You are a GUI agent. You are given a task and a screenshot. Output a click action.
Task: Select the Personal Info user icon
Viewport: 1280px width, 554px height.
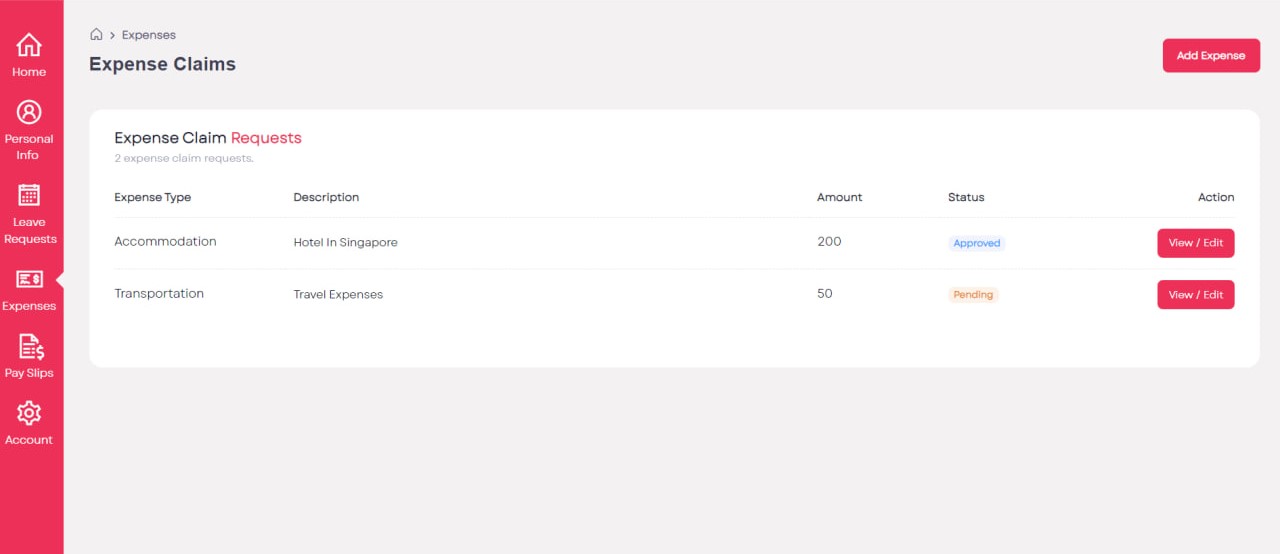click(29, 112)
